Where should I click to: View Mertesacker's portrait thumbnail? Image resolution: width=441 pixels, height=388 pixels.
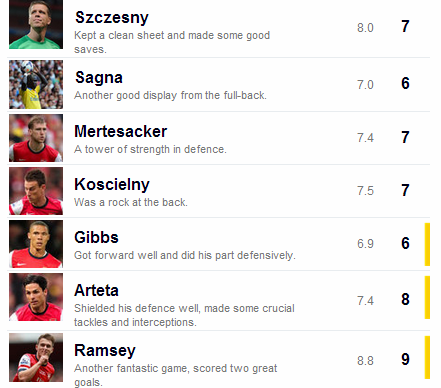(x=36, y=138)
